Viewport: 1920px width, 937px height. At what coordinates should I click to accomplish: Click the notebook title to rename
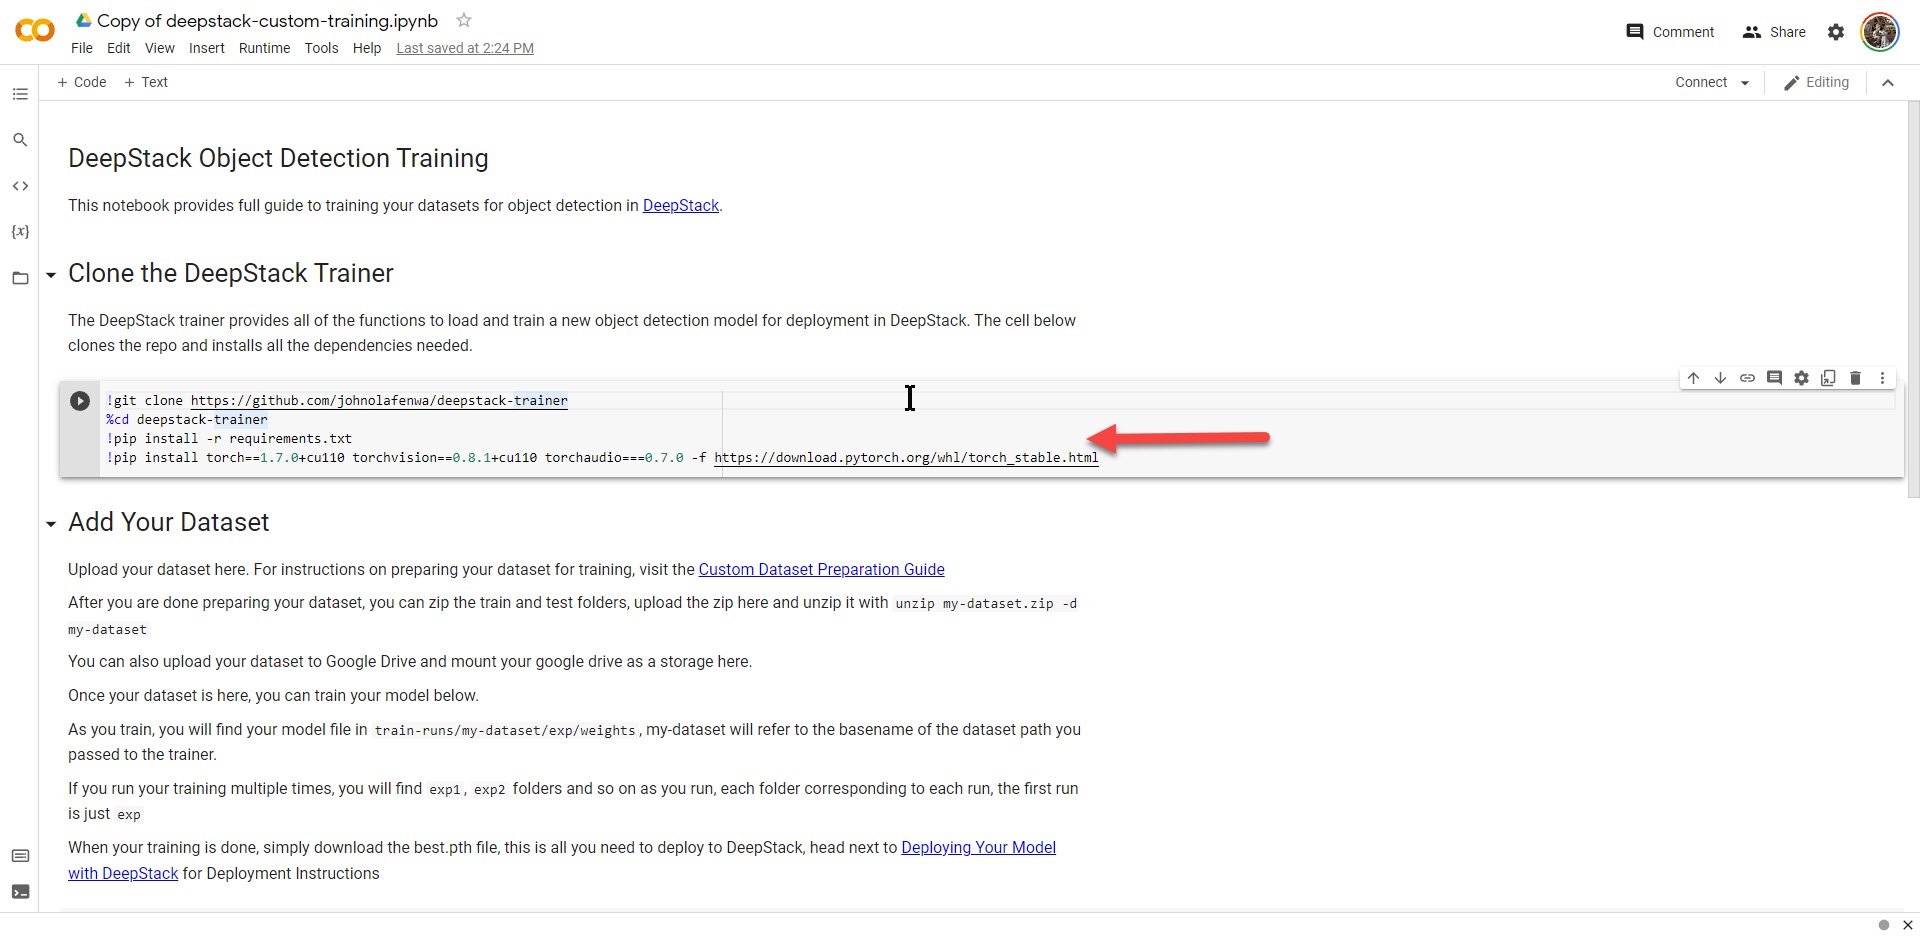click(x=267, y=20)
